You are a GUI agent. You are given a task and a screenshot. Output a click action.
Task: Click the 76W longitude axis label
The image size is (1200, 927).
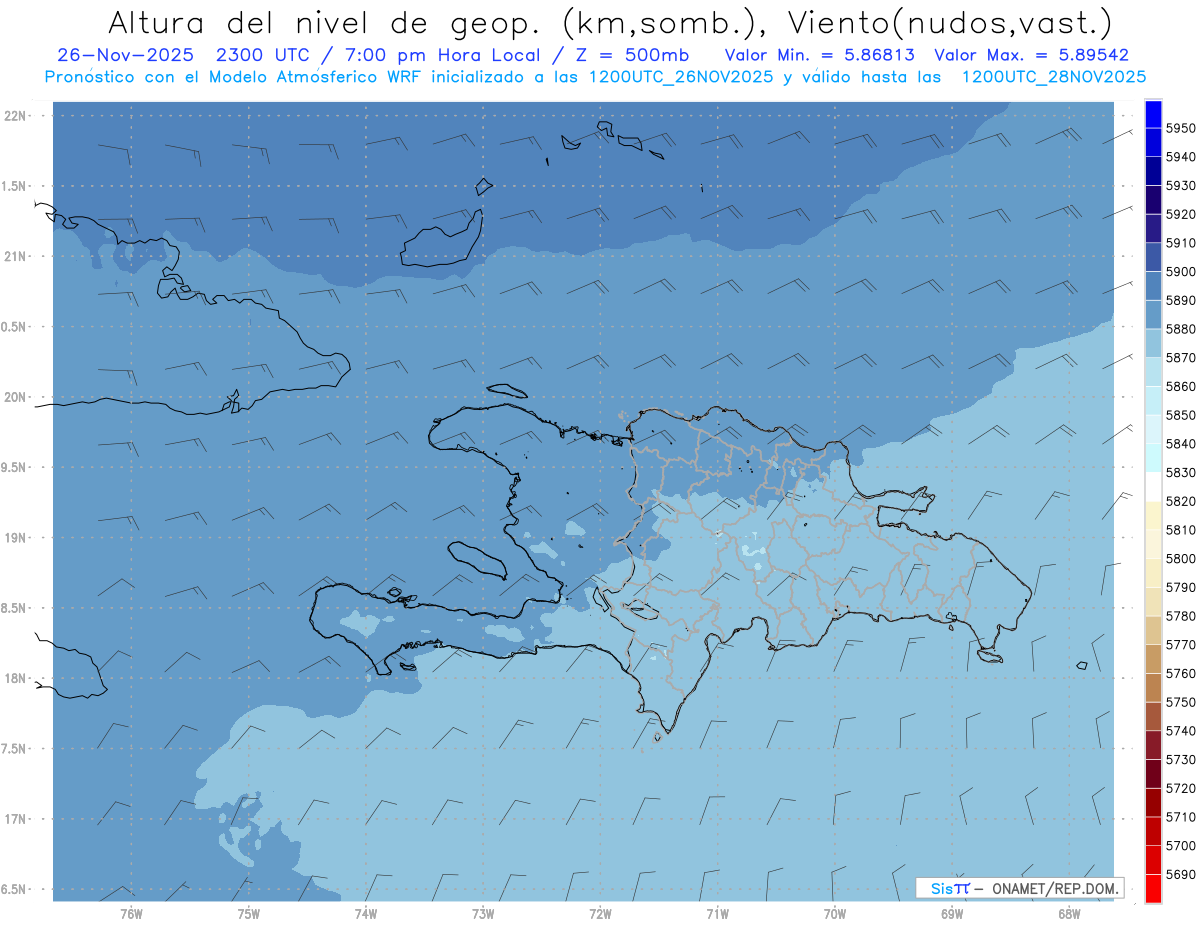(x=131, y=913)
